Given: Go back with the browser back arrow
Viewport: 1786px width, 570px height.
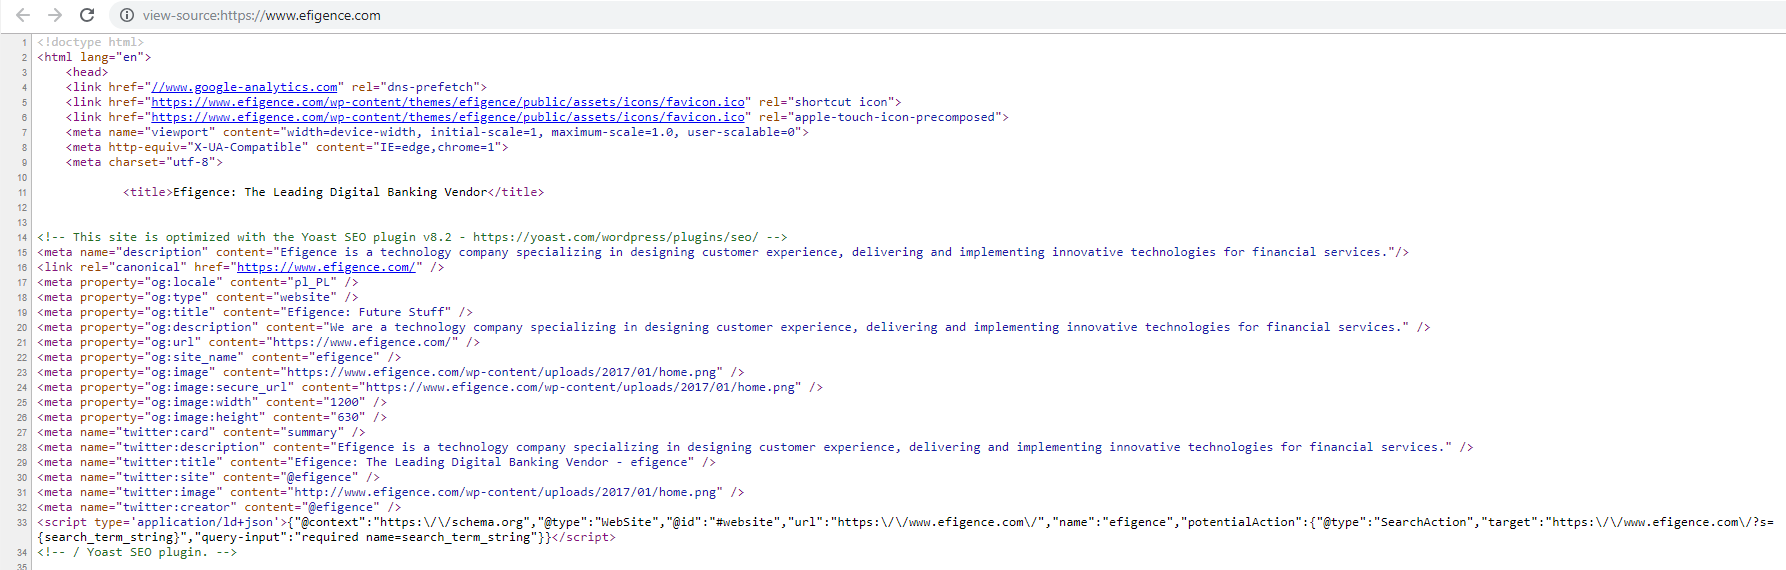Looking at the screenshot, I should click(23, 15).
